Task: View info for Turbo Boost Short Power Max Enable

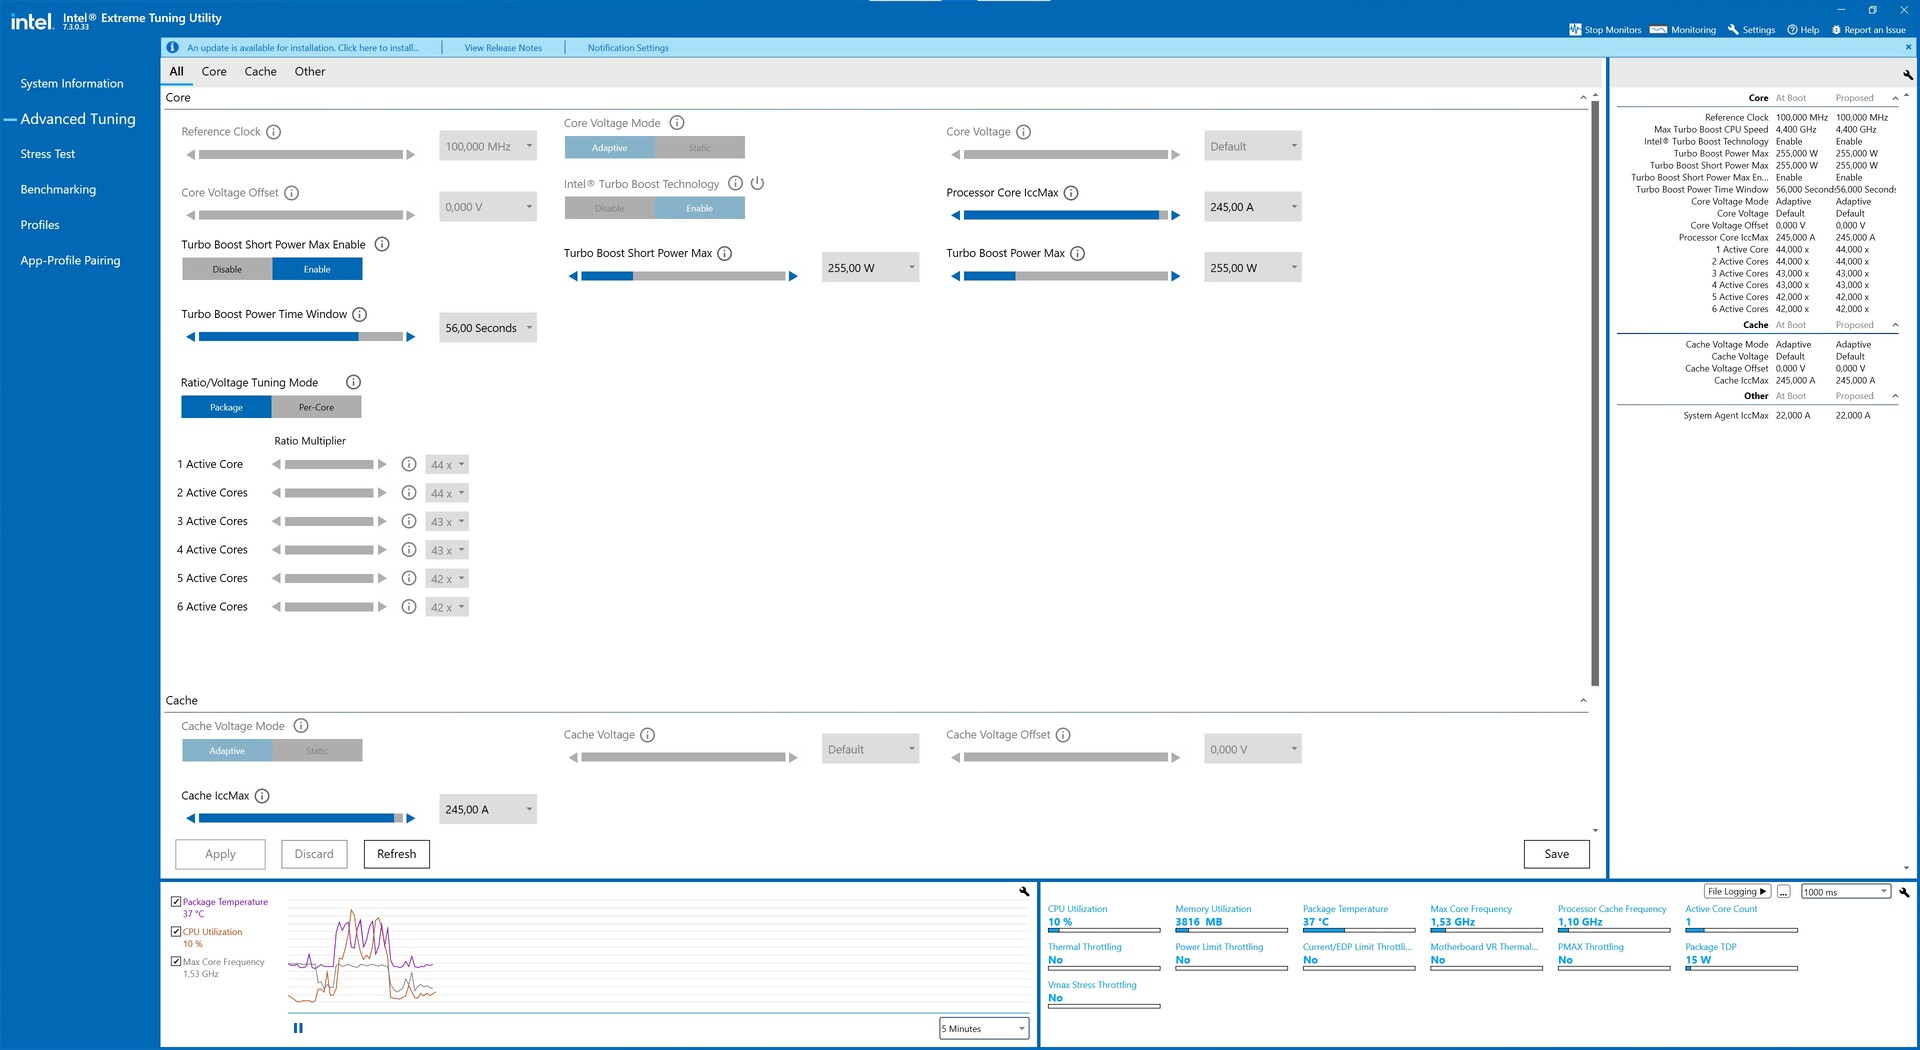Action: click(382, 244)
